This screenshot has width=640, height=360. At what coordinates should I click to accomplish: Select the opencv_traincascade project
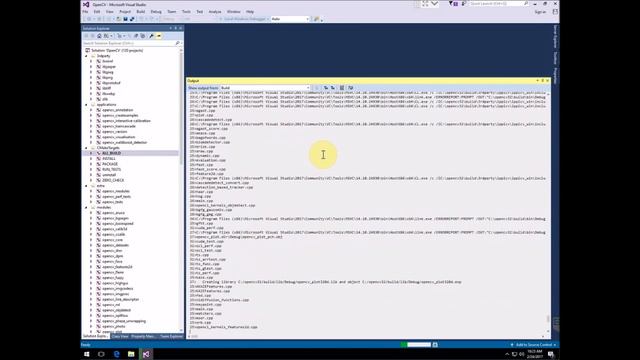[119, 127]
